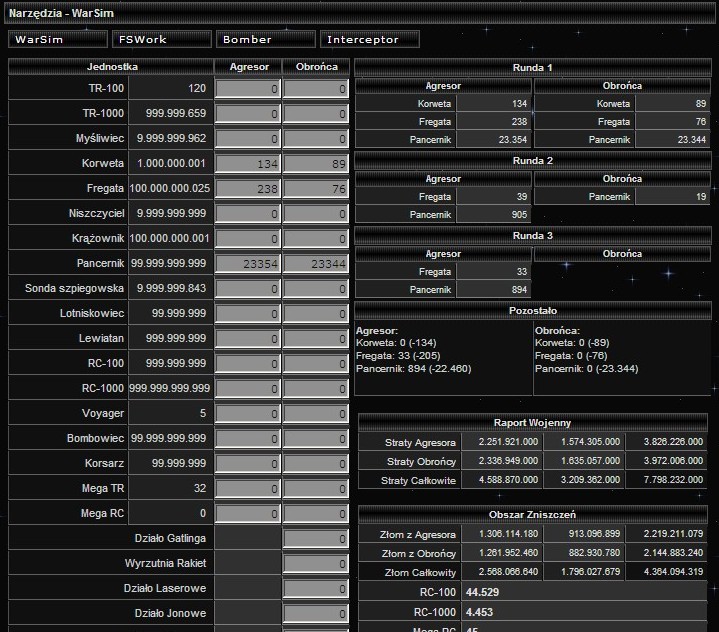Viewport: 719px width, 632px height.
Task: Focus the Agresor field for Bombowiec
Action: pyautogui.click(x=248, y=439)
